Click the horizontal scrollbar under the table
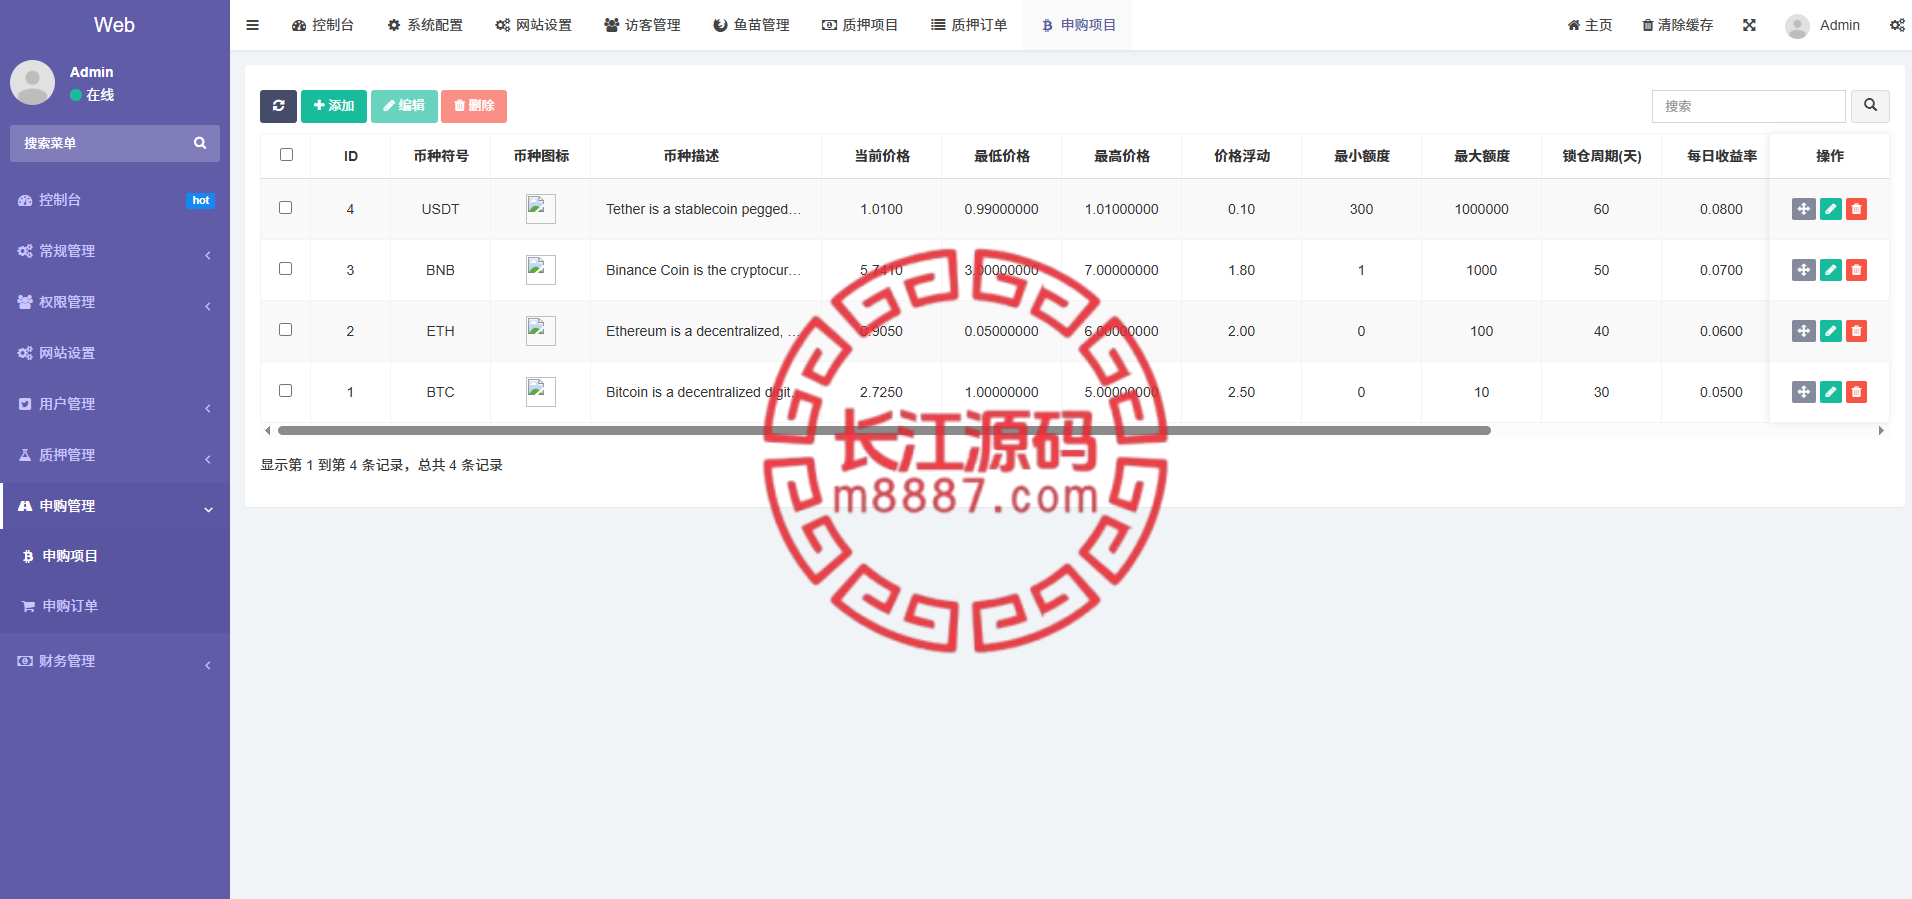 884,431
